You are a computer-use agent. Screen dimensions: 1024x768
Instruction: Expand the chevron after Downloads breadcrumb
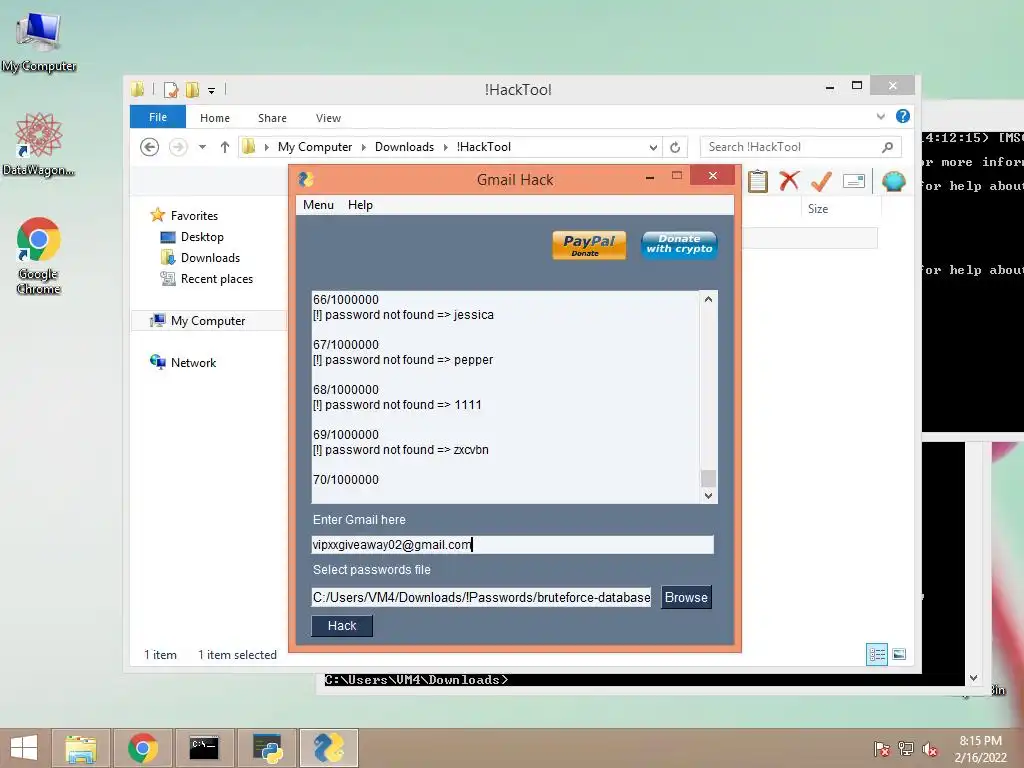445,148
